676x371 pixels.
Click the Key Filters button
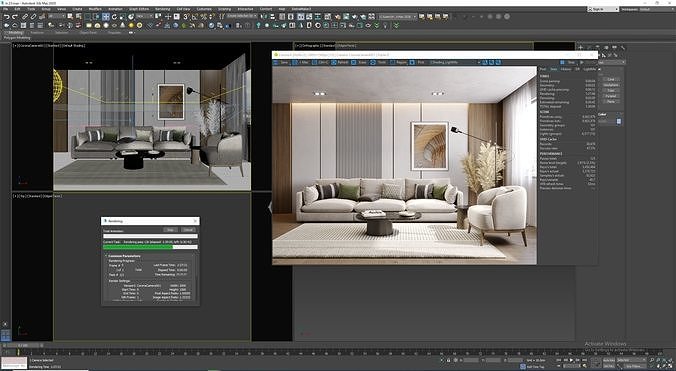coord(634,366)
